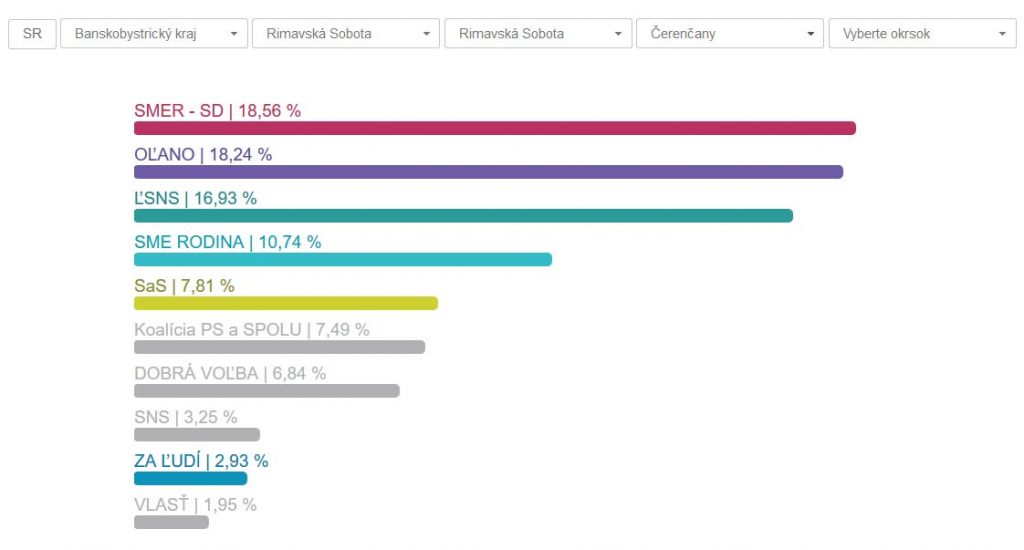Open the Čerenčany municipality dropdown
Screen dimensions: 1024x550
tap(729, 33)
